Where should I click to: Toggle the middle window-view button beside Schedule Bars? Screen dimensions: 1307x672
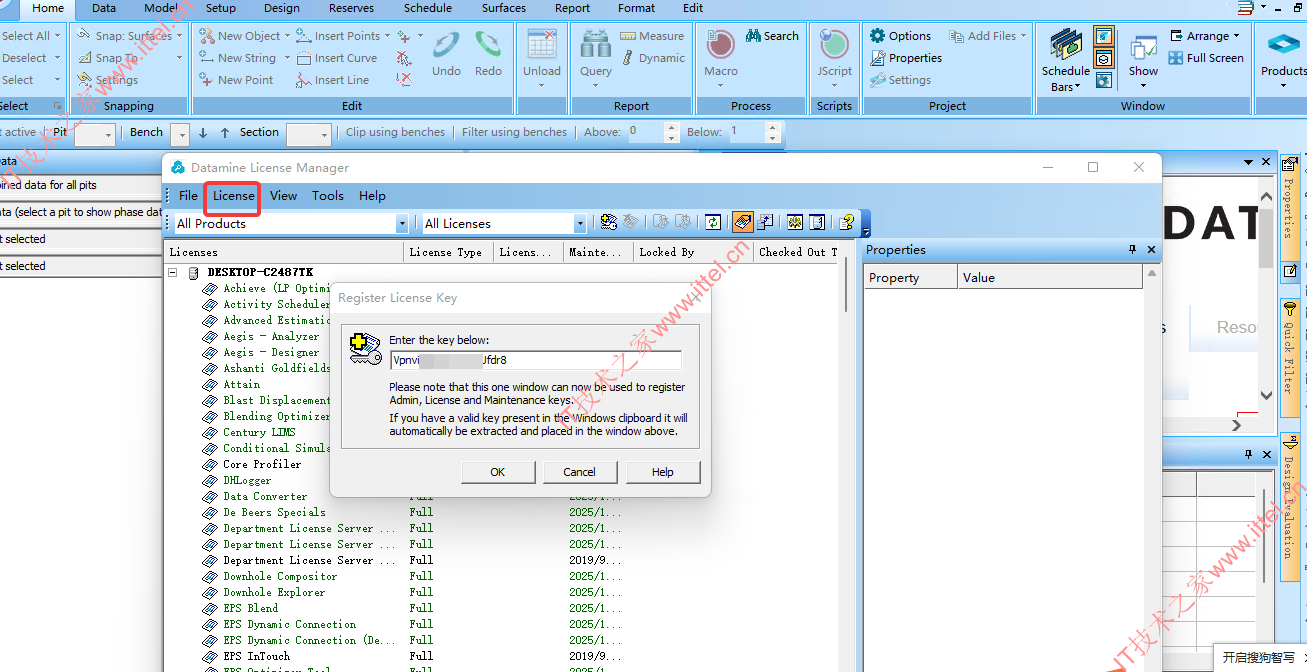(1104, 59)
